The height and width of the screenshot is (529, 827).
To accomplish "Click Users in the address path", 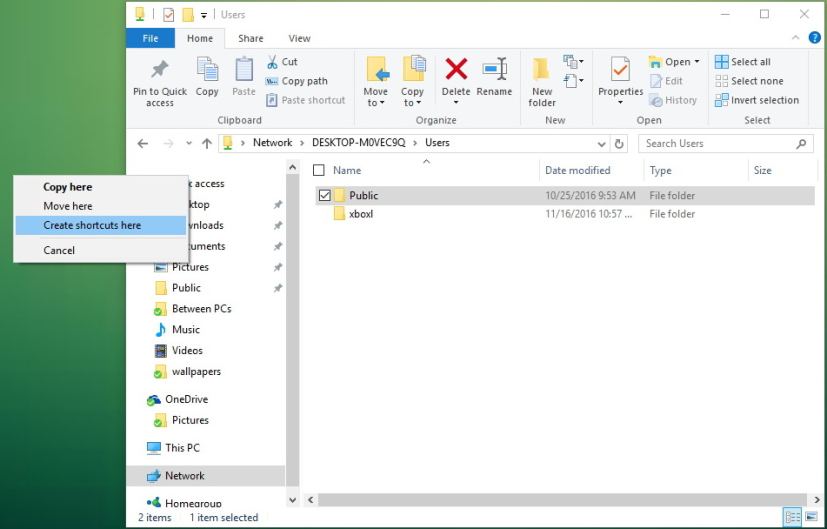I will point(437,142).
